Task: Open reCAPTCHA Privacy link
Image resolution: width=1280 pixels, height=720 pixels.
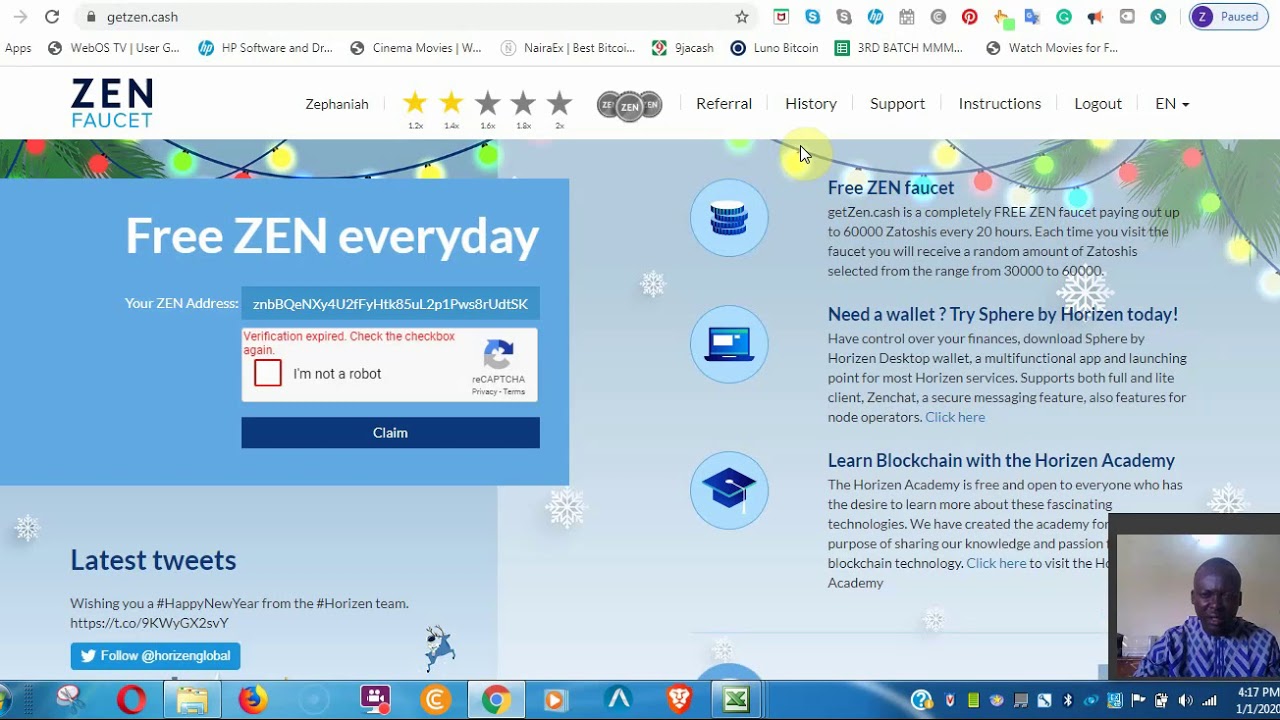Action: (x=485, y=392)
